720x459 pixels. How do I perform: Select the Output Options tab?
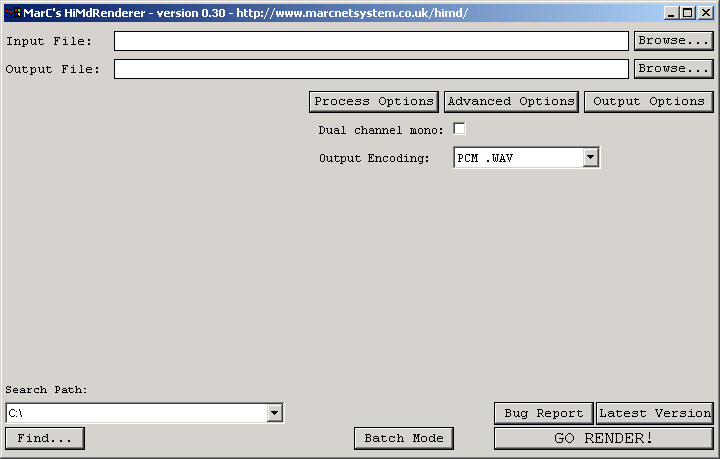pyautogui.click(x=648, y=101)
